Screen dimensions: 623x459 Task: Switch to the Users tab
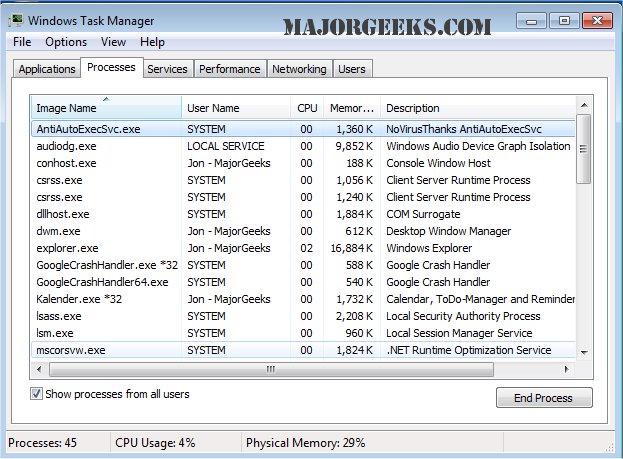tap(352, 69)
